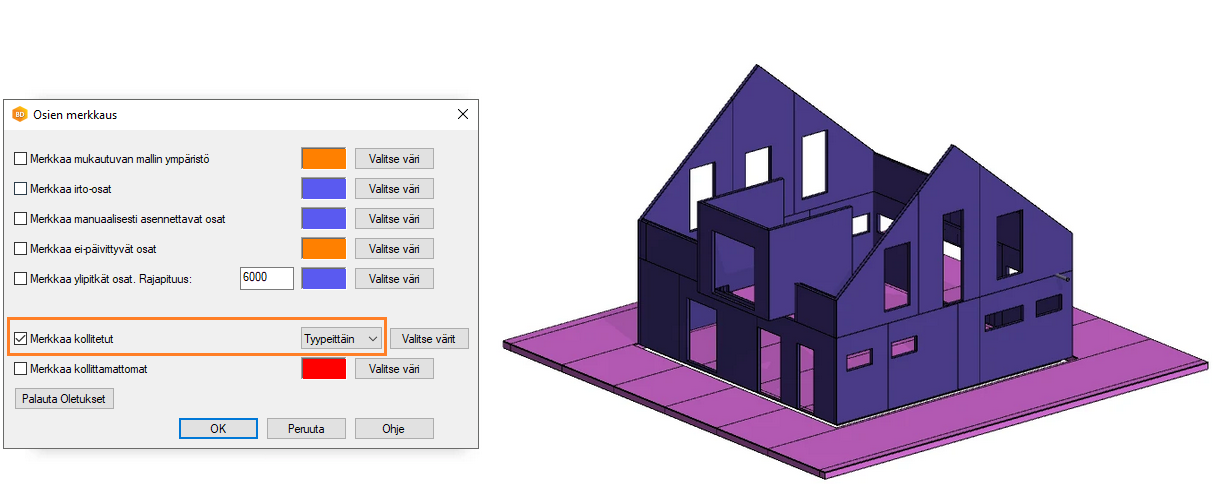Confirm the dialog with OK
This screenshot has width=1220, height=484.
218,428
